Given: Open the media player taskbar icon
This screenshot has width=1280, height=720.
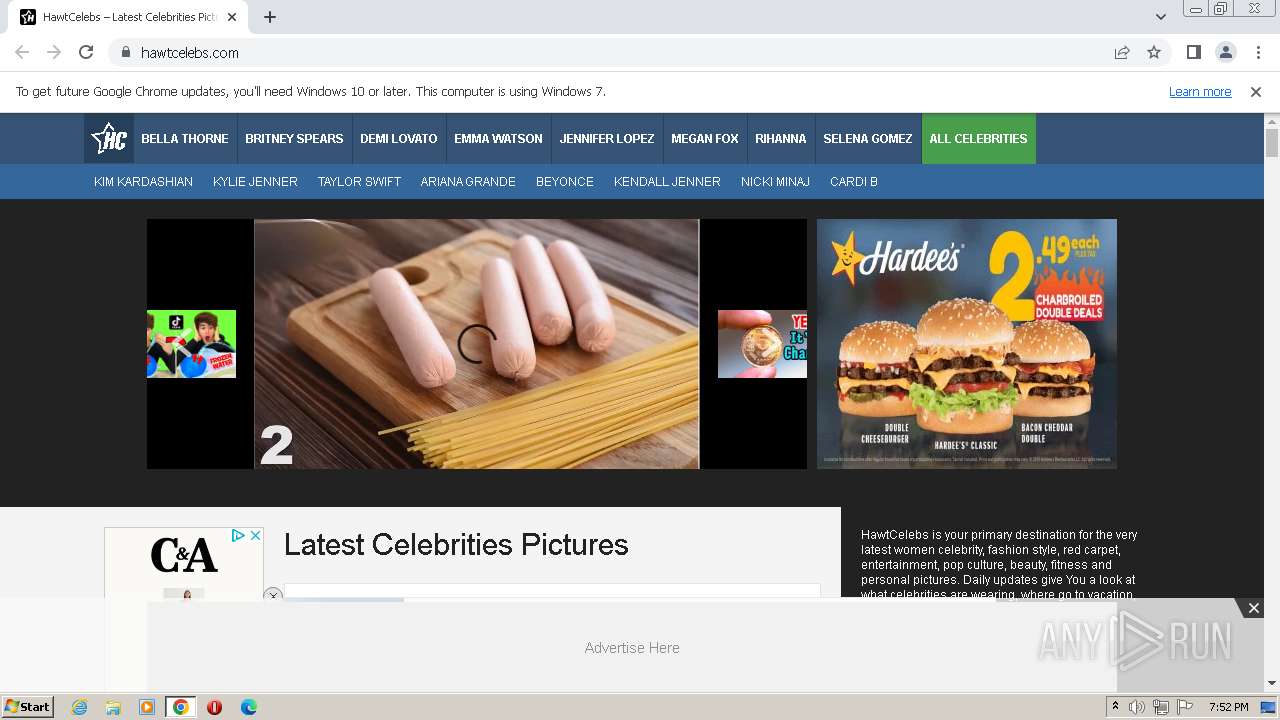Looking at the screenshot, I should [147, 707].
